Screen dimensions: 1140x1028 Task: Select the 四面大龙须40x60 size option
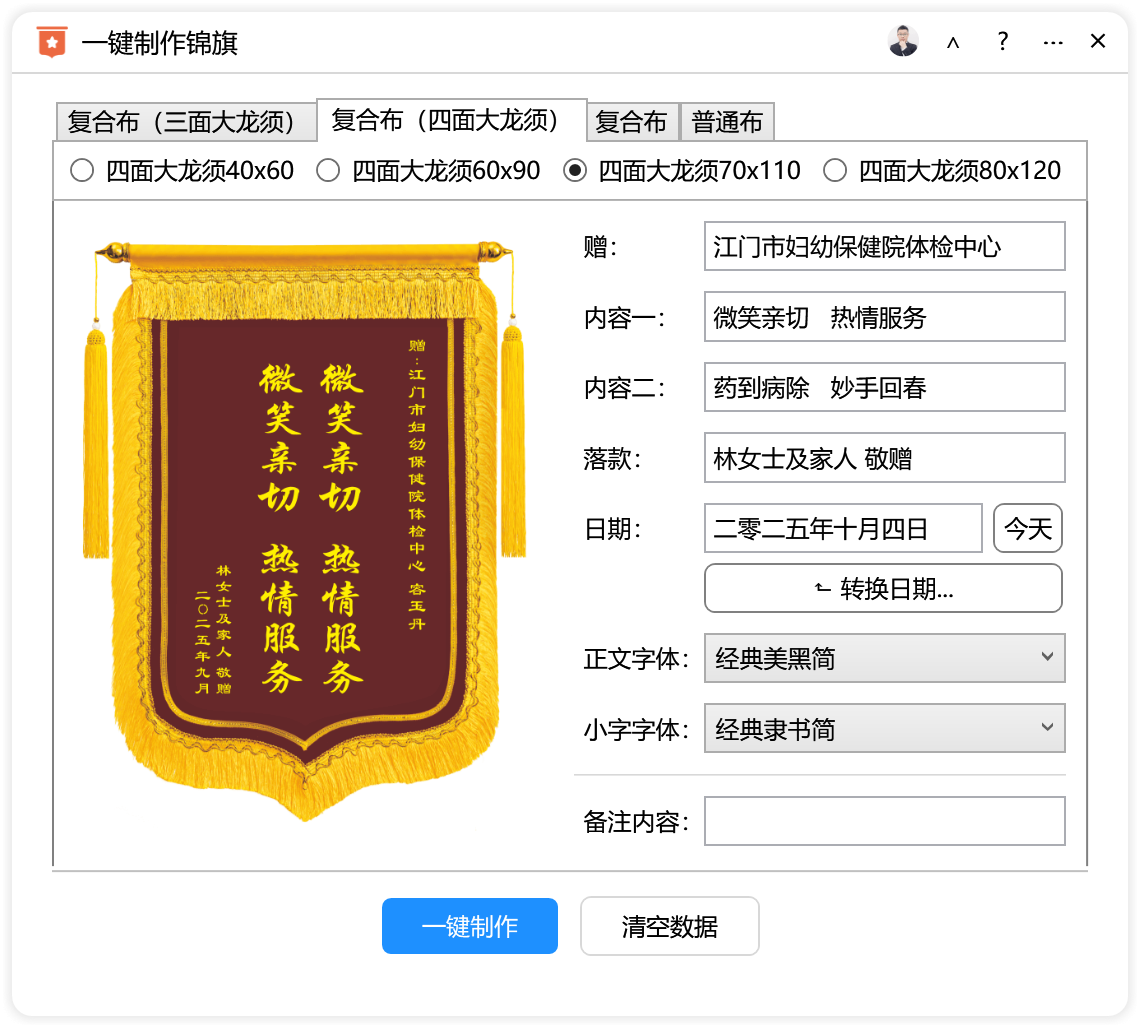pos(82,171)
